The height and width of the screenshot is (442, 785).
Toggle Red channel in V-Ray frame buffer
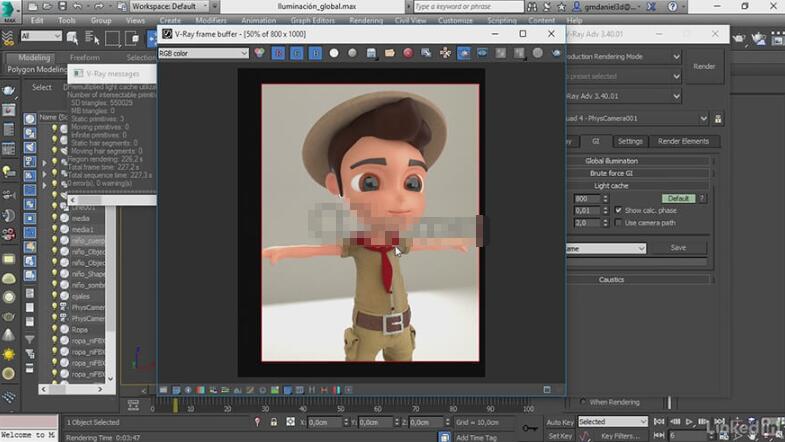278,53
